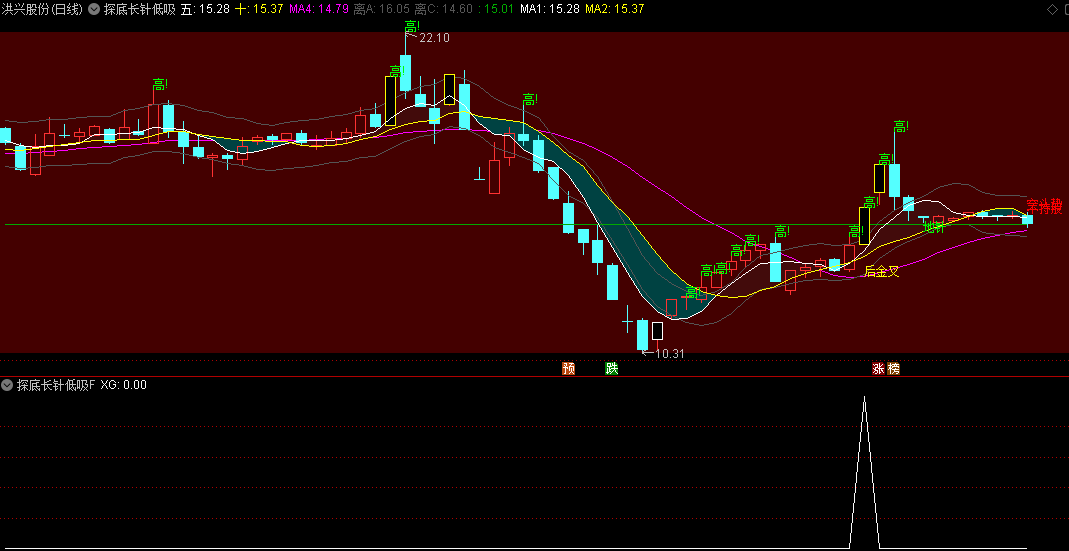Viewport: 1069px width, 551px height.
Task: Select the 离C: 14.60 value
Action: 443,10
